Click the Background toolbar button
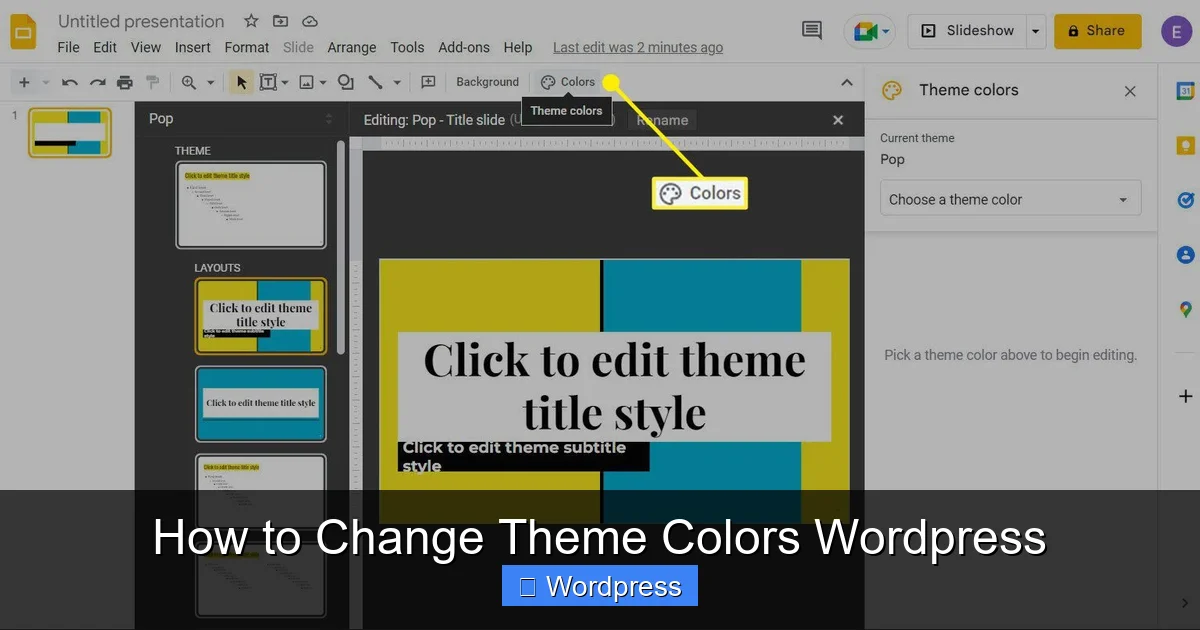Image resolution: width=1200 pixels, height=630 pixels. pos(487,82)
